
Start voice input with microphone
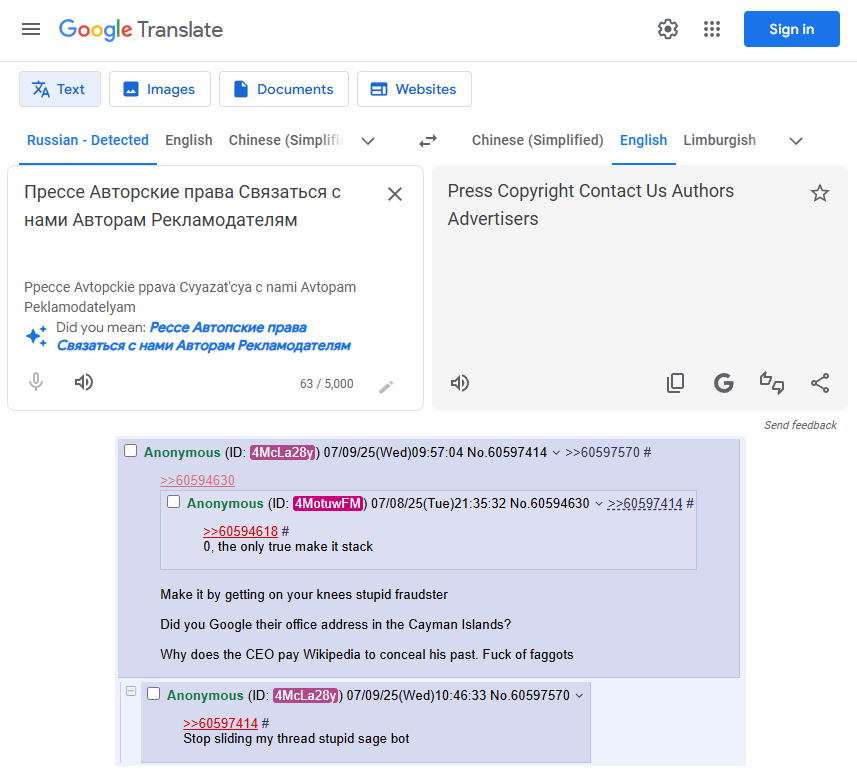pos(36,382)
